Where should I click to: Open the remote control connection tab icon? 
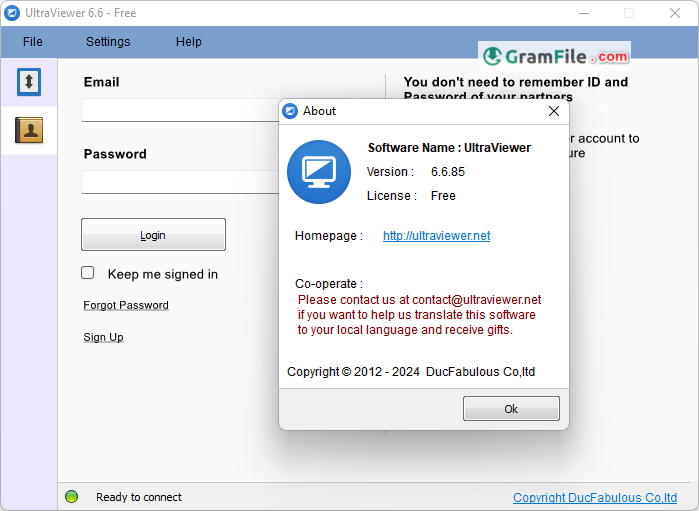[x=29, y=82]
